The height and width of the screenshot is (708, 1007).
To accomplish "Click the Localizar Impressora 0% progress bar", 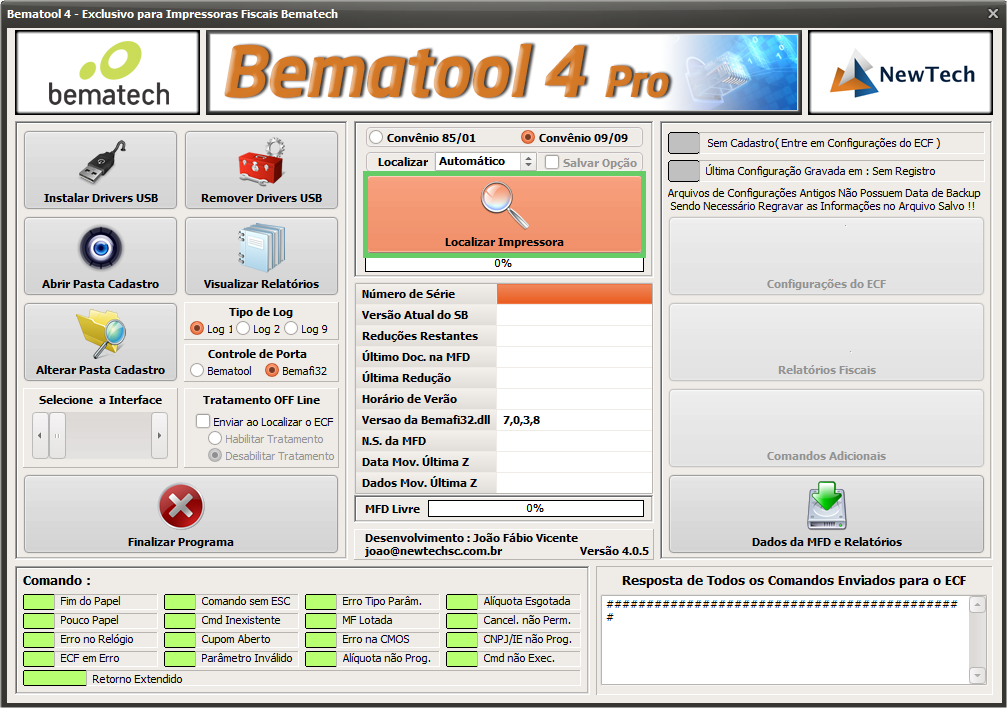I will (504, 263).
